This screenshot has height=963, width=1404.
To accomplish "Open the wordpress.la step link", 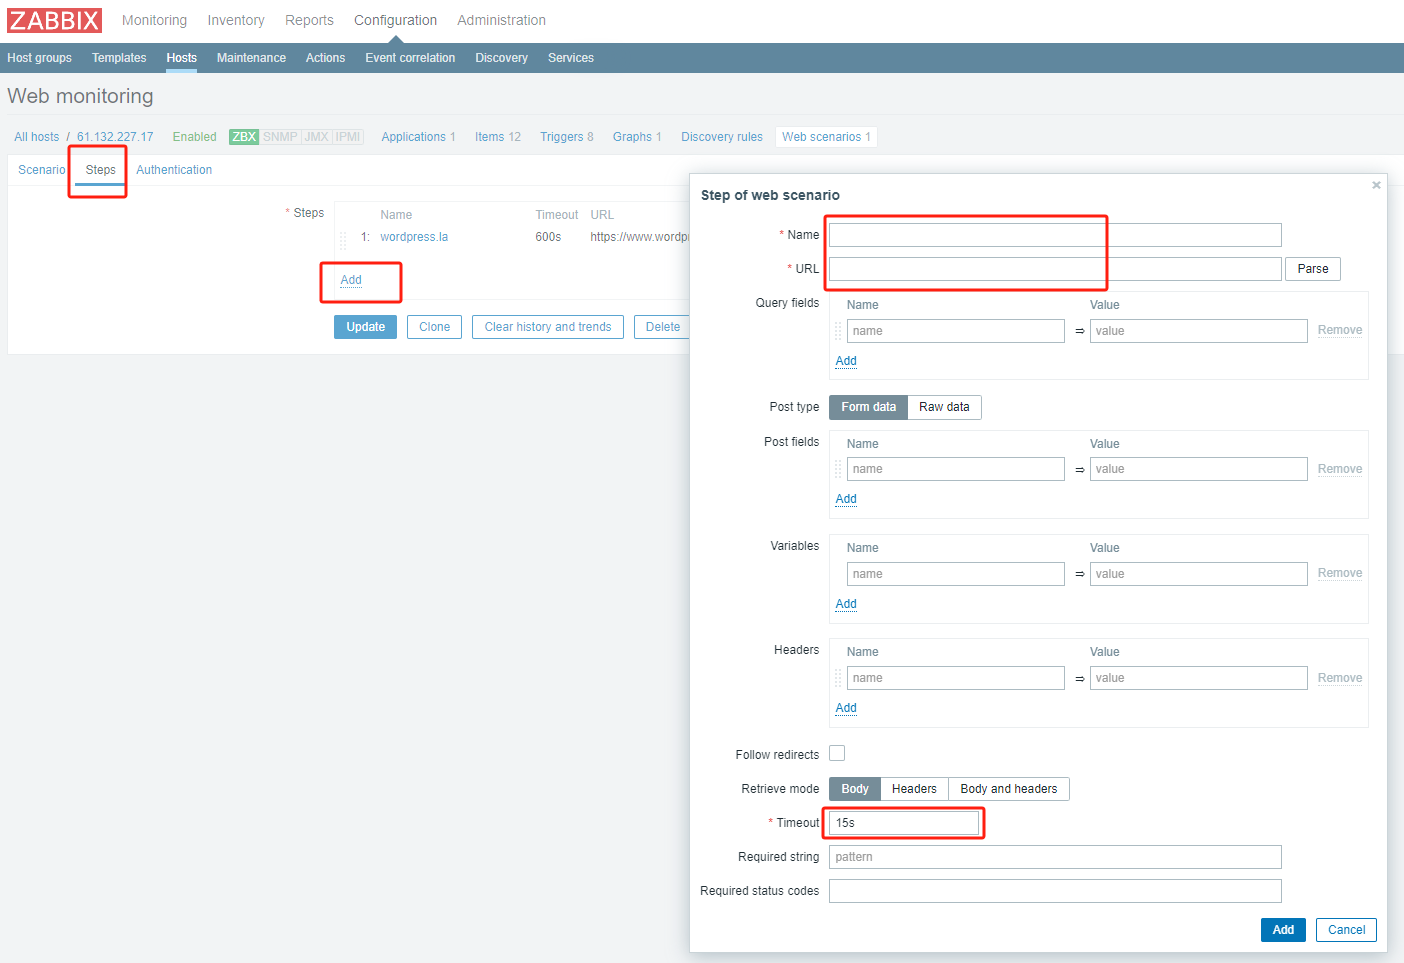I will click(x=414, y=237).
